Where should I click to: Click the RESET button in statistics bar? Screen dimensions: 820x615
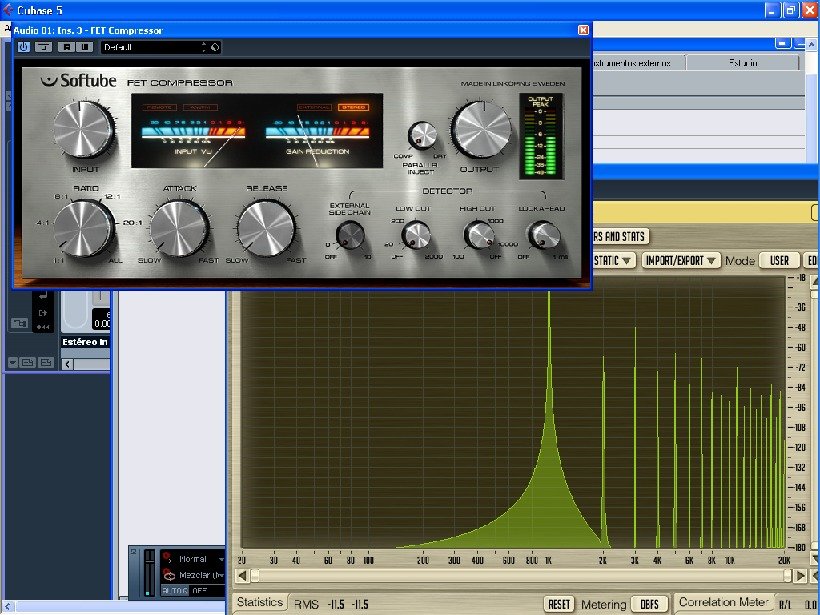tap(559, 605)
